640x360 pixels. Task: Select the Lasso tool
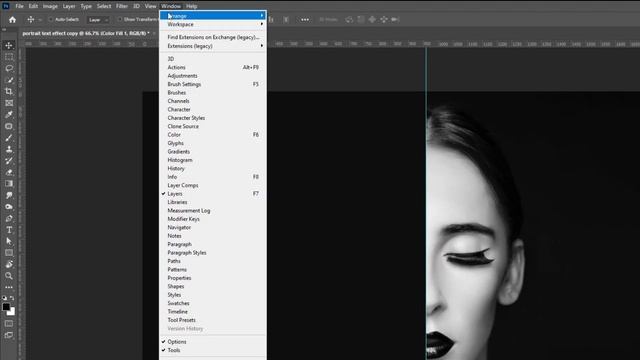coord(9,68)
